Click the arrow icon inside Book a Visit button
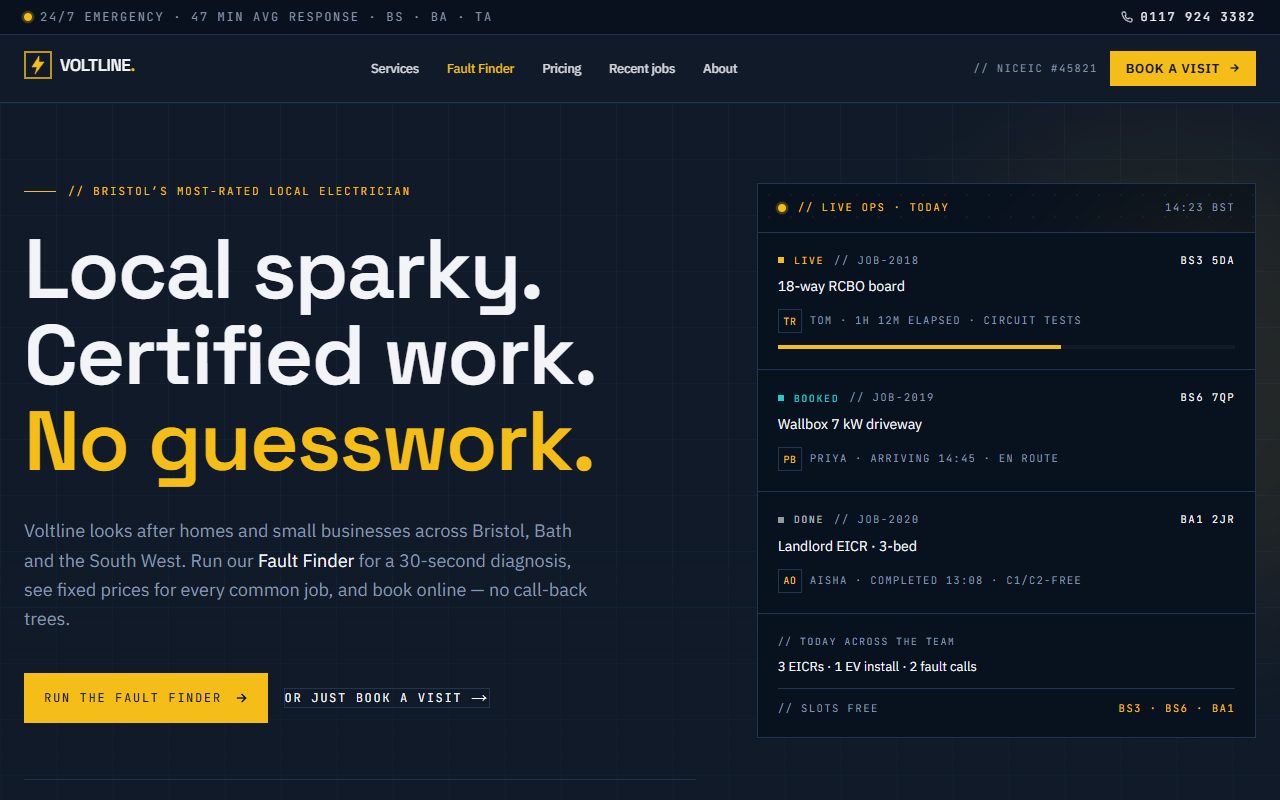This screenshot has width=1280, height=800. (x=1235, y=69)
